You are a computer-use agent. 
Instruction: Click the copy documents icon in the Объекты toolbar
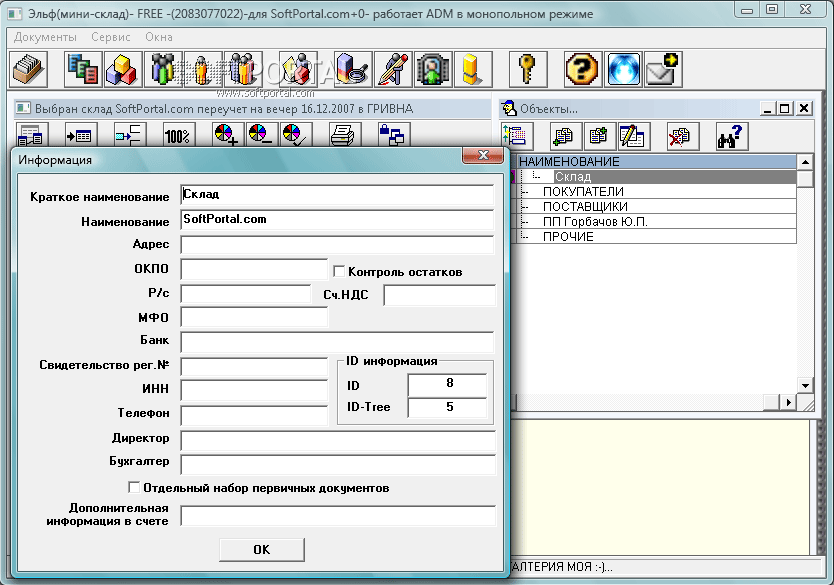click(x=565, y=136)
